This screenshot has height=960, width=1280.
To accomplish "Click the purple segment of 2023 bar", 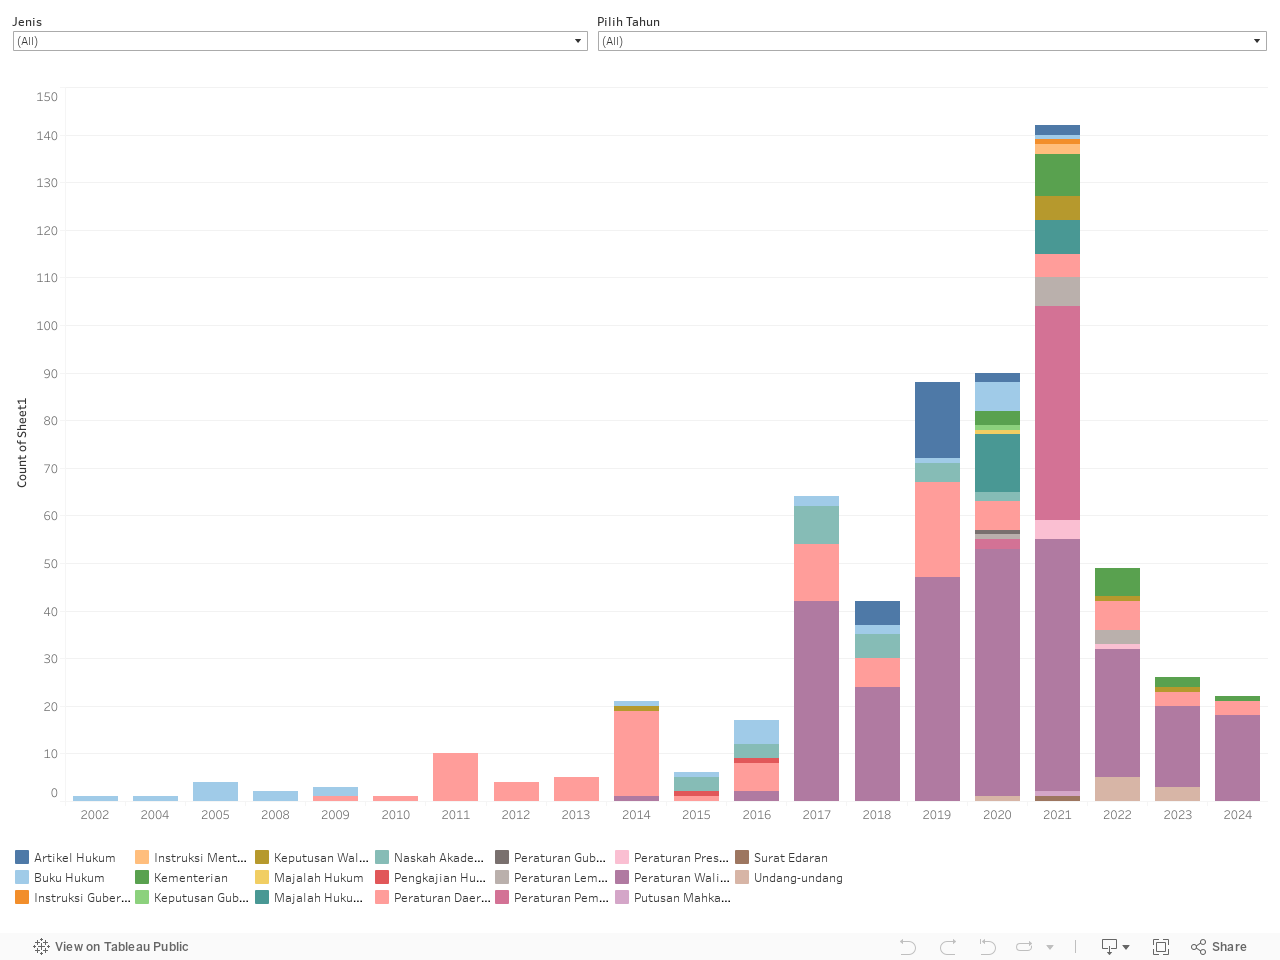I will [1177, 746].
